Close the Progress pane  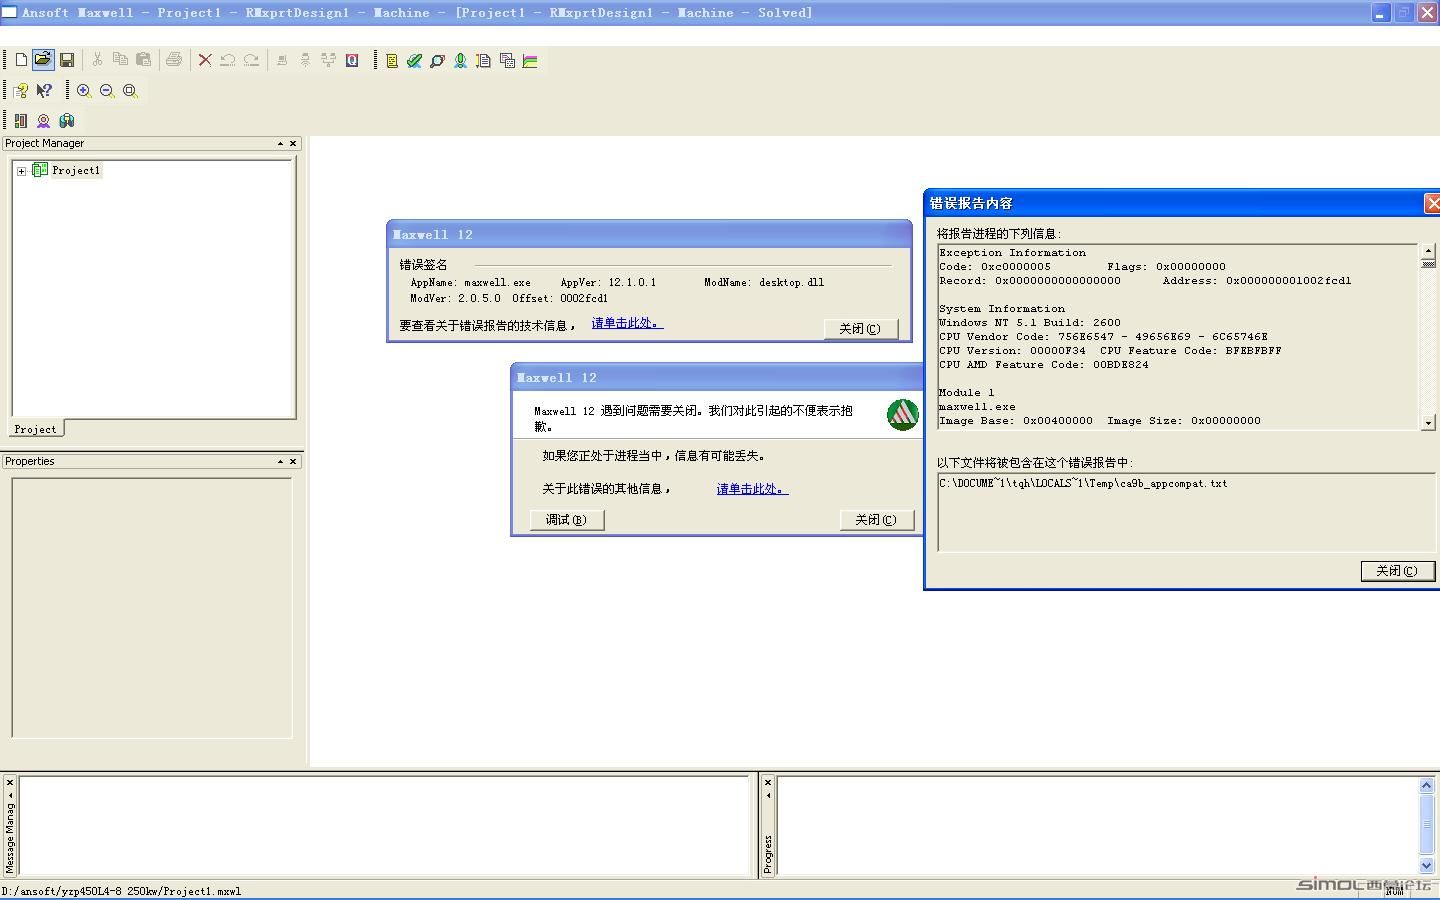tap(768, 782)
